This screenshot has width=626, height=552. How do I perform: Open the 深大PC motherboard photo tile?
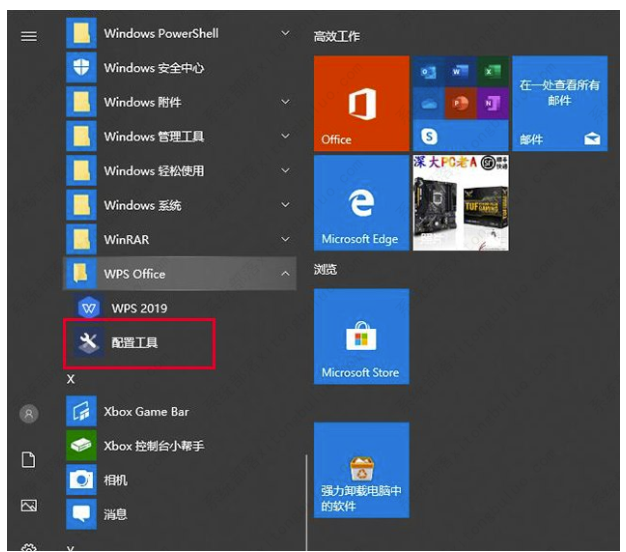tap(460, 203)
